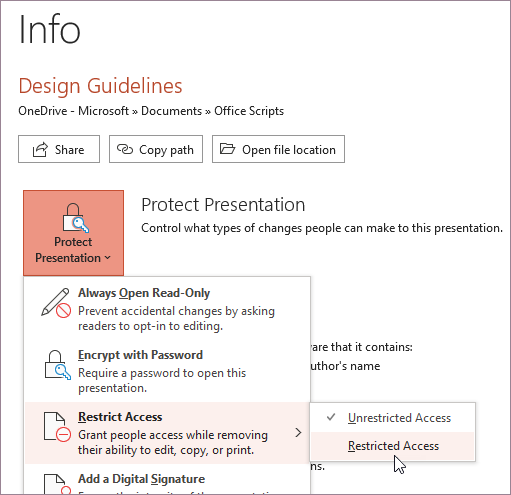Click the Encrypt with Password lock icon

click(x=57, y=365)
